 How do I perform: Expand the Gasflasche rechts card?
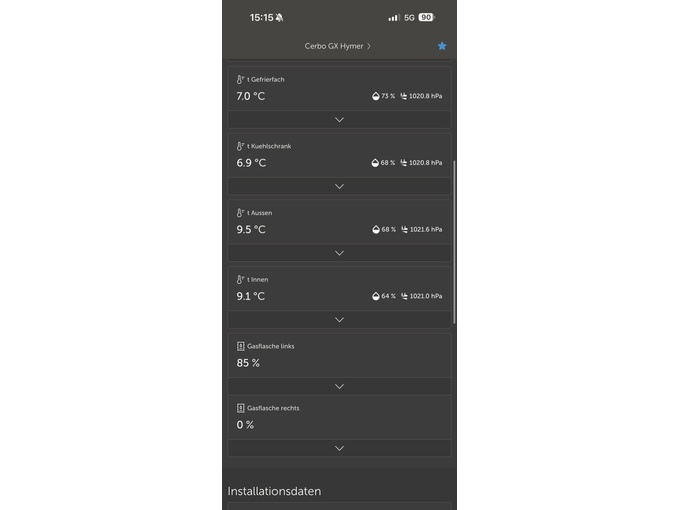[x=339, y=448]
